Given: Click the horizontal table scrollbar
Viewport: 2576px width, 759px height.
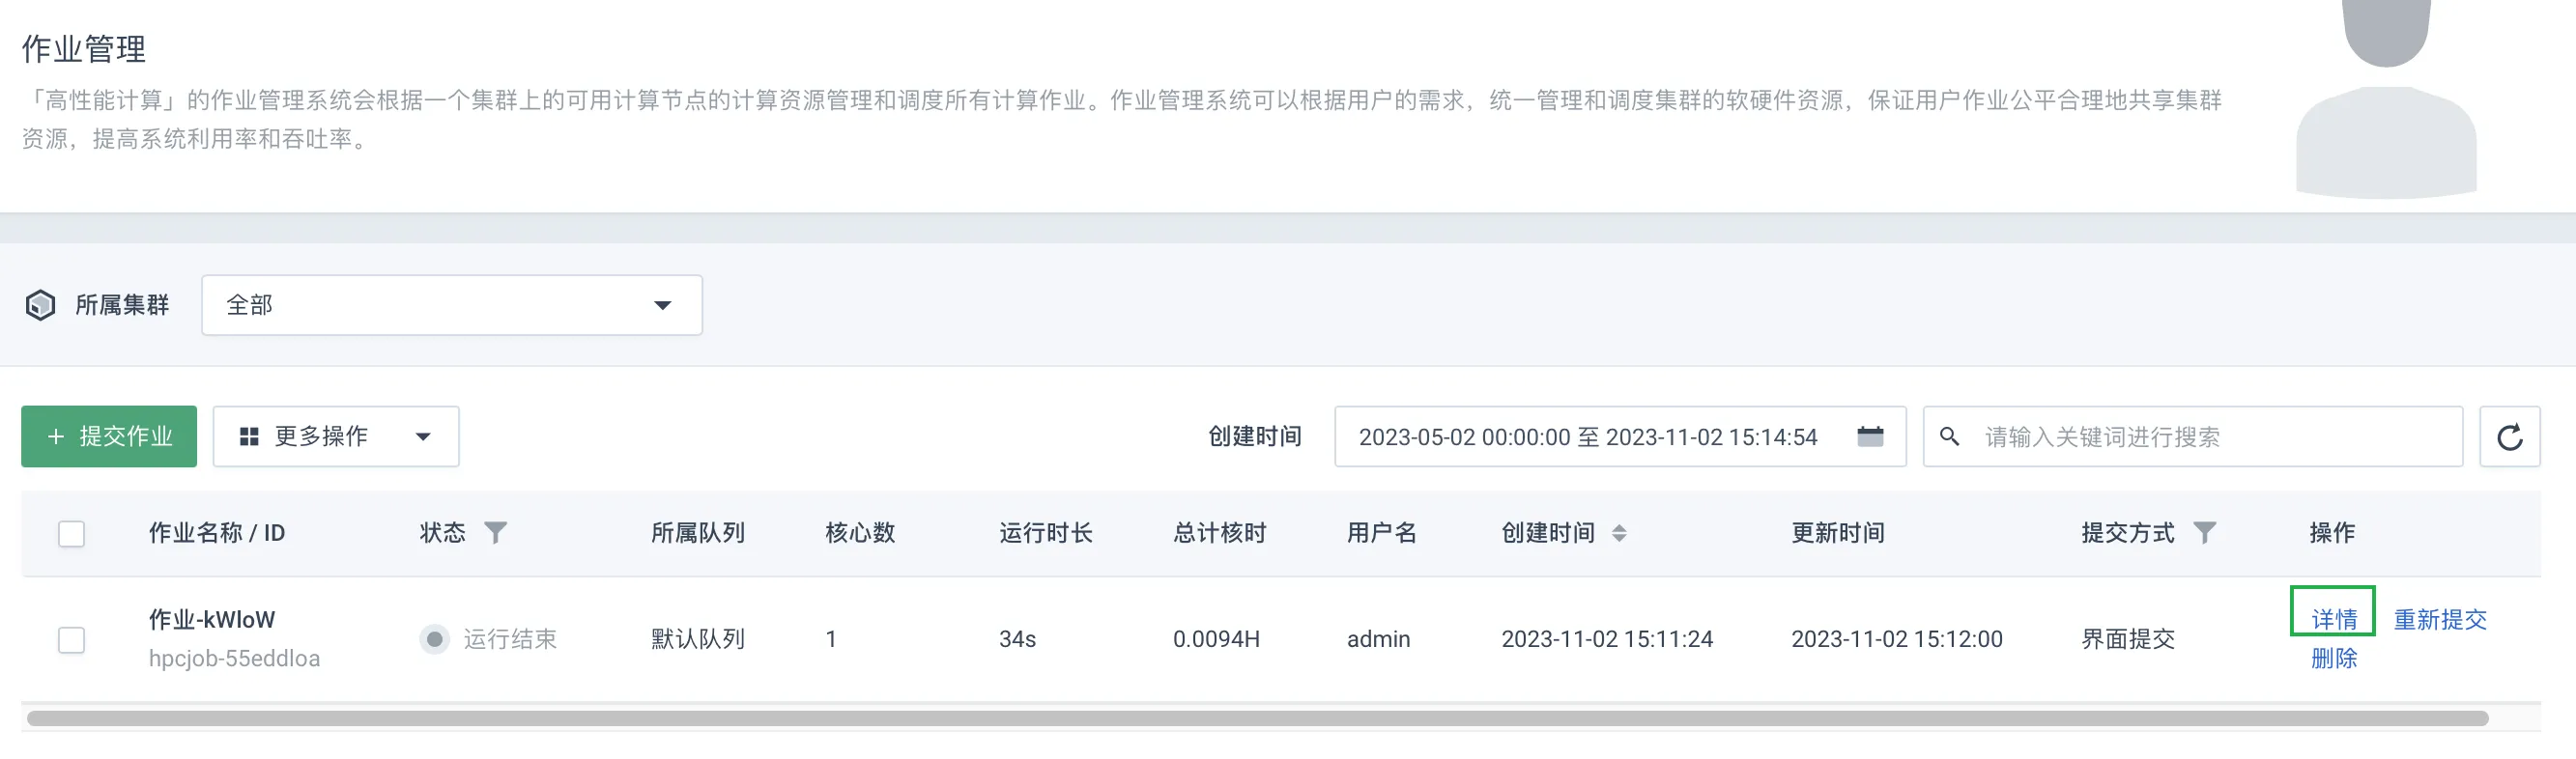Looking at the screenshot, I should pyautogui.click(x=1257, y=719).
